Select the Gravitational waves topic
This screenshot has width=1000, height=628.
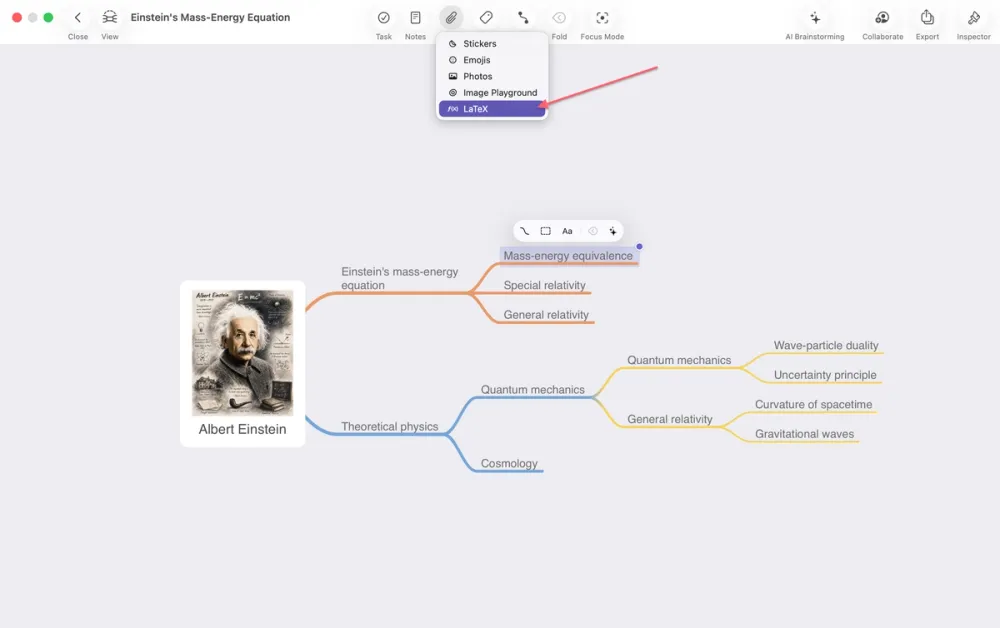point(804,434)
